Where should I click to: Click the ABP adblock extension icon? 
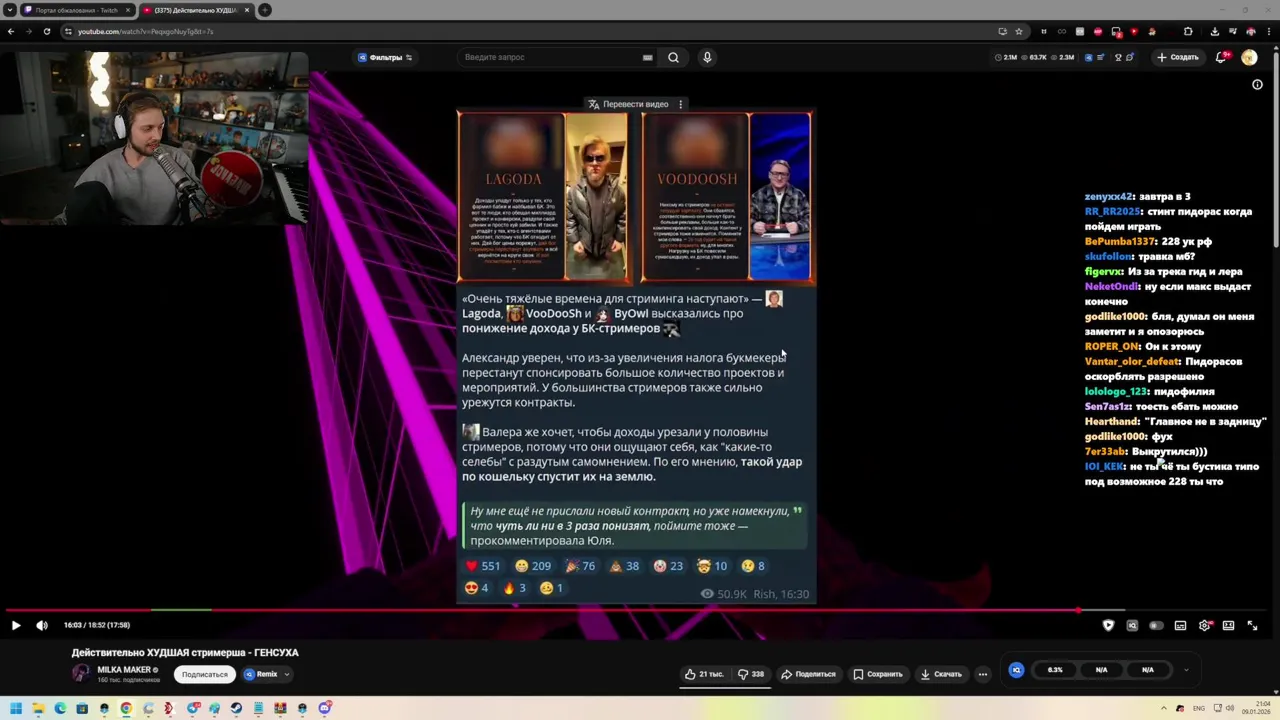1098,31
